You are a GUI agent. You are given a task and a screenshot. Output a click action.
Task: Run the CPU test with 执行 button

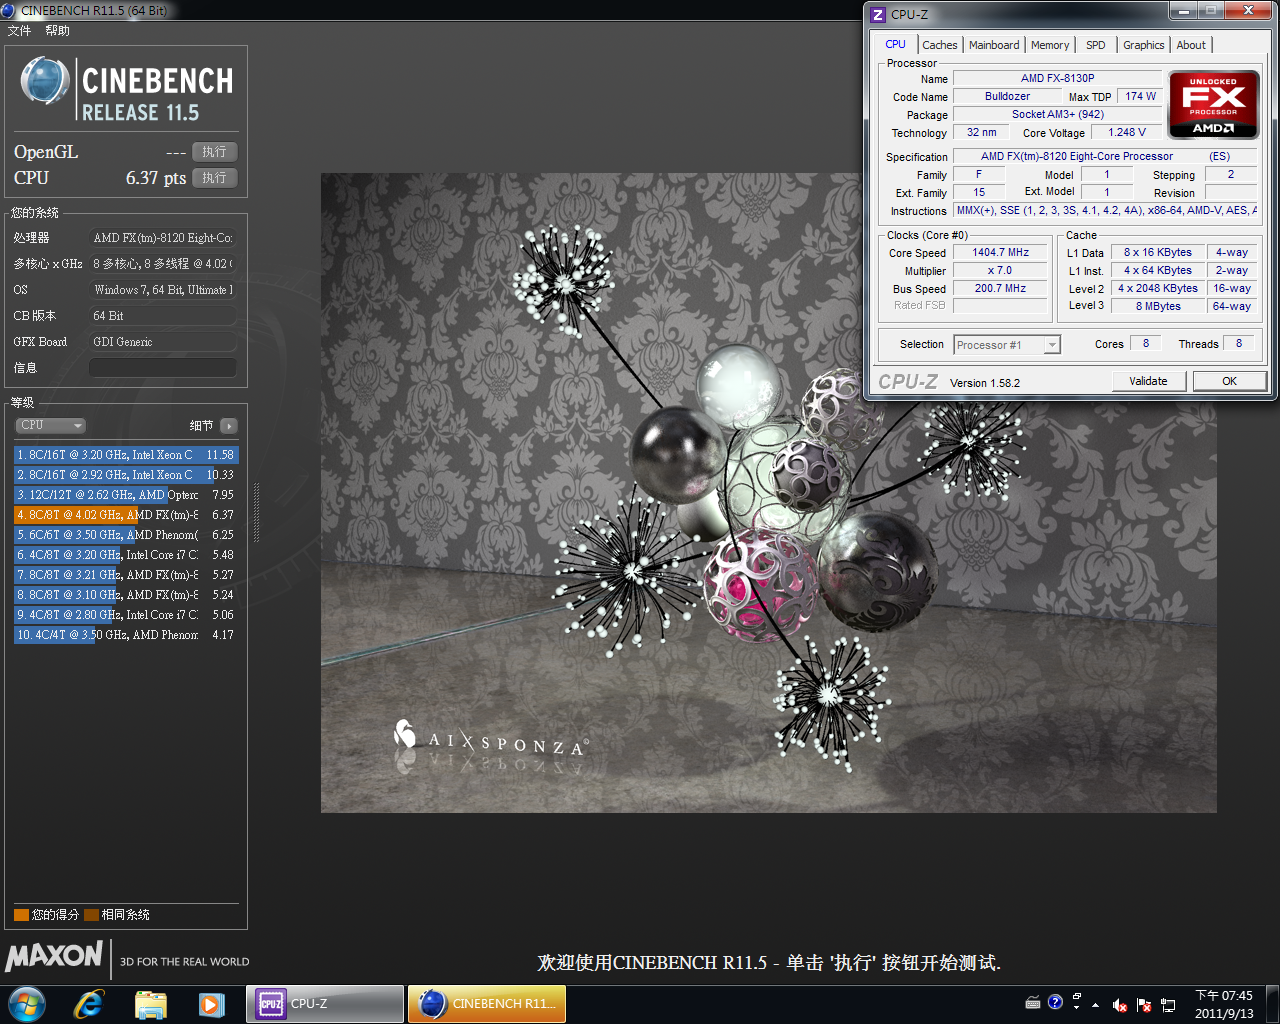[x=214, y=178]
